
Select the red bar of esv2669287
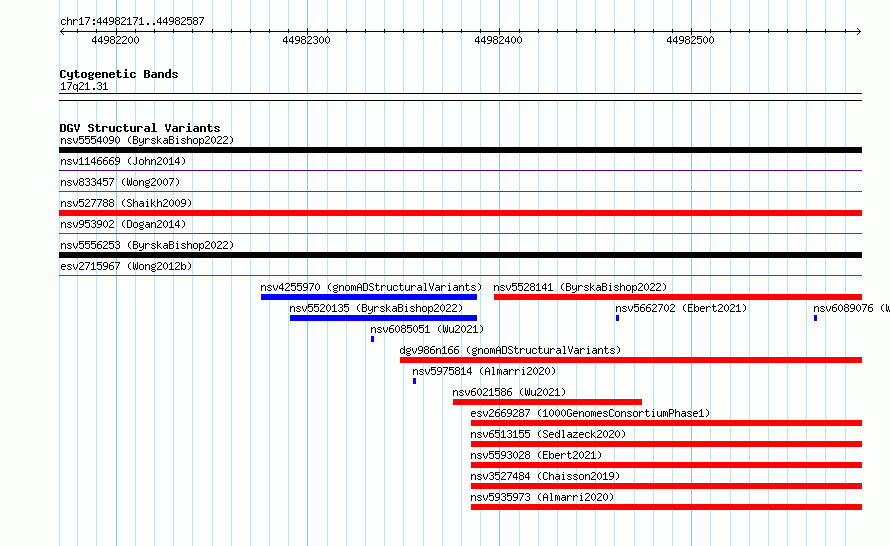coord(666,423)
